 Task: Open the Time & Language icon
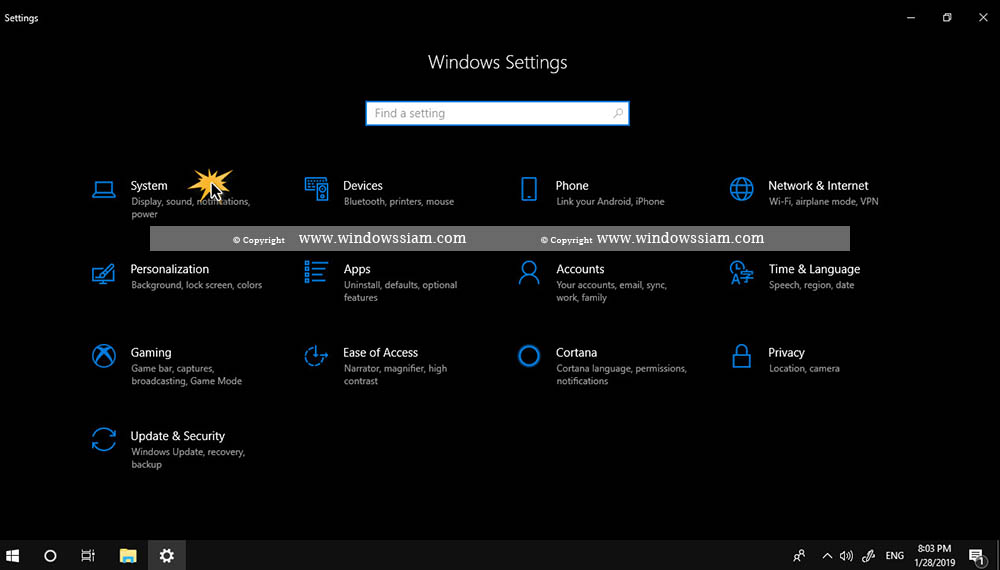pyautogui.click(x=741, y=272)
